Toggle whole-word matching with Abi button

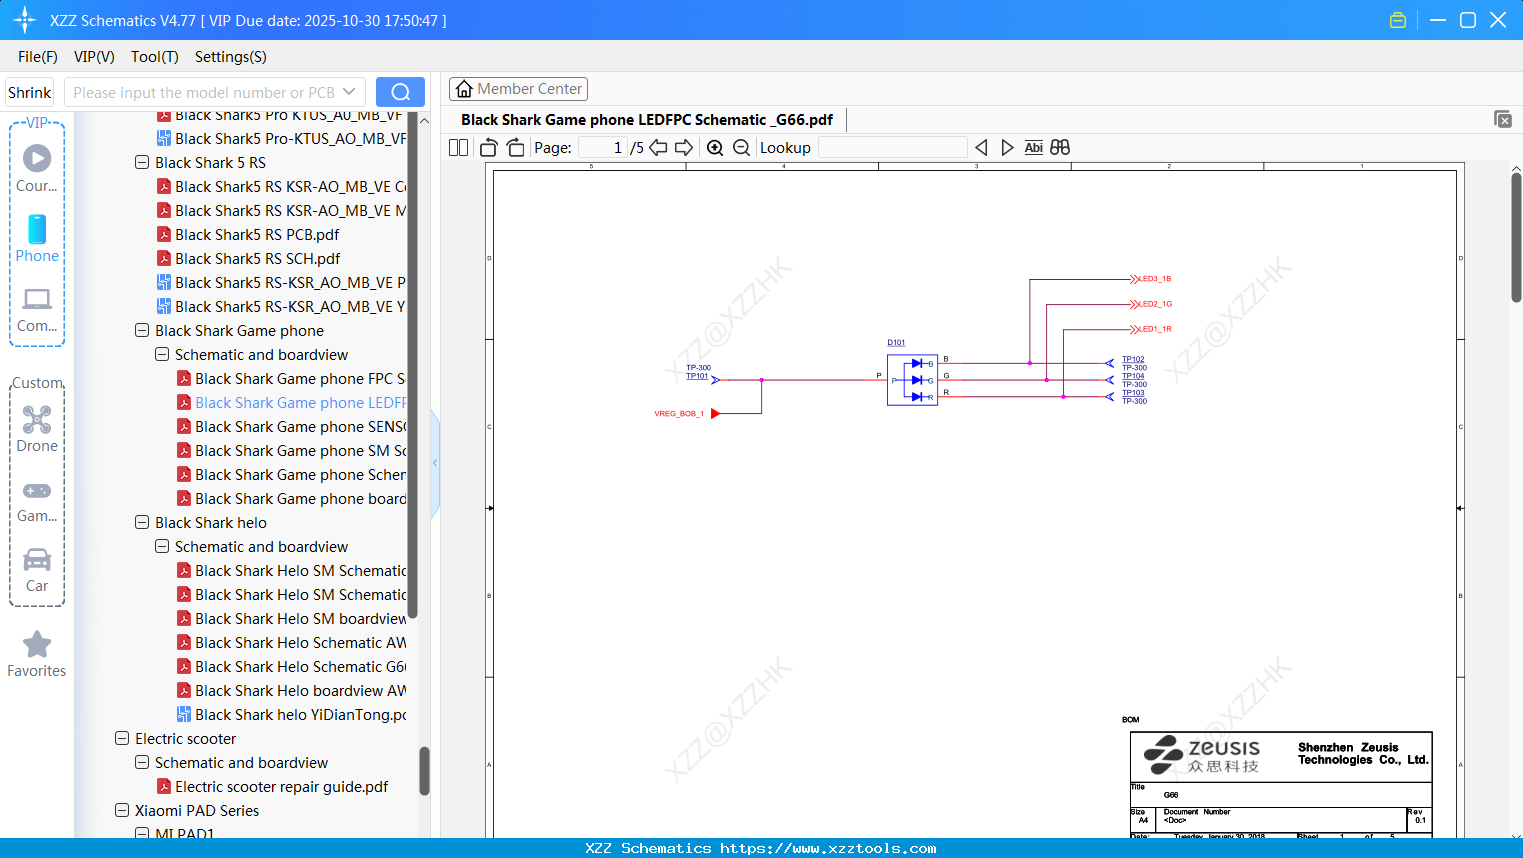tap(1033, 147)
